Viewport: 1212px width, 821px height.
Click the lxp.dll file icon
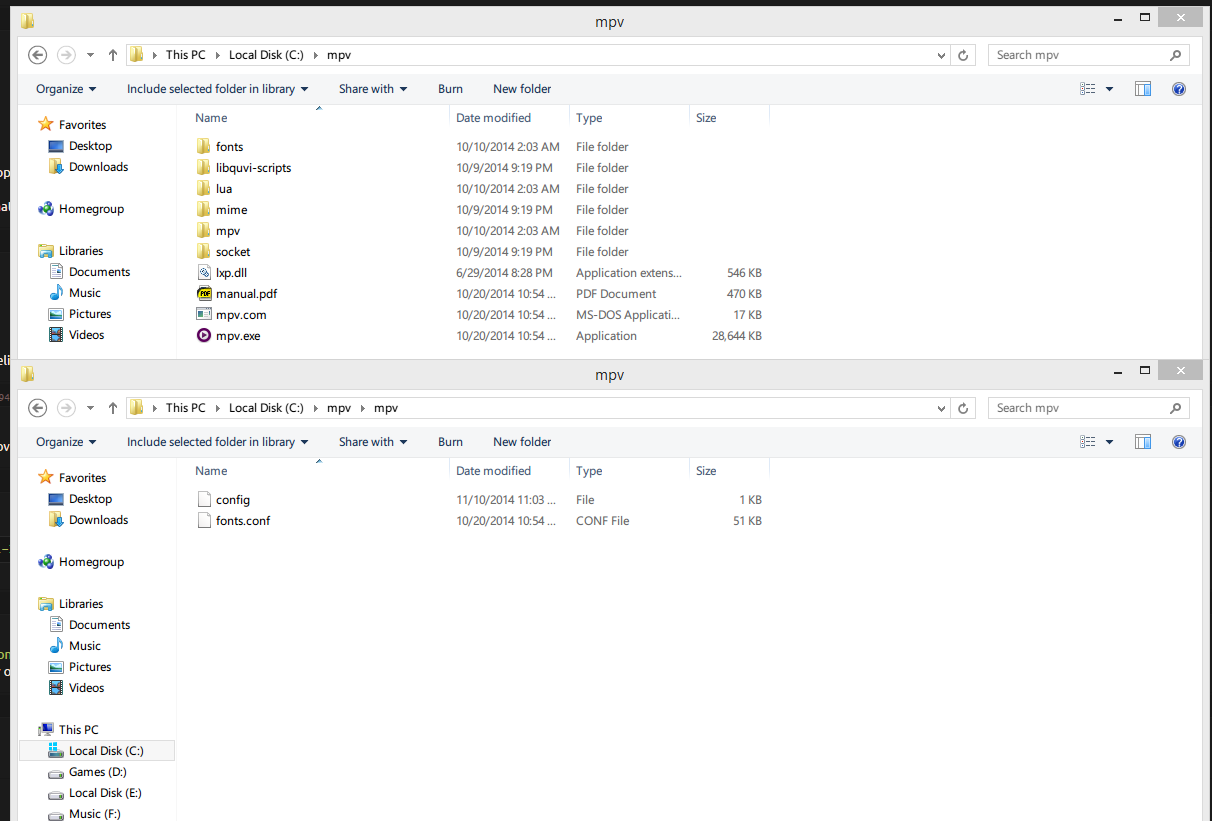coord(204,273)
